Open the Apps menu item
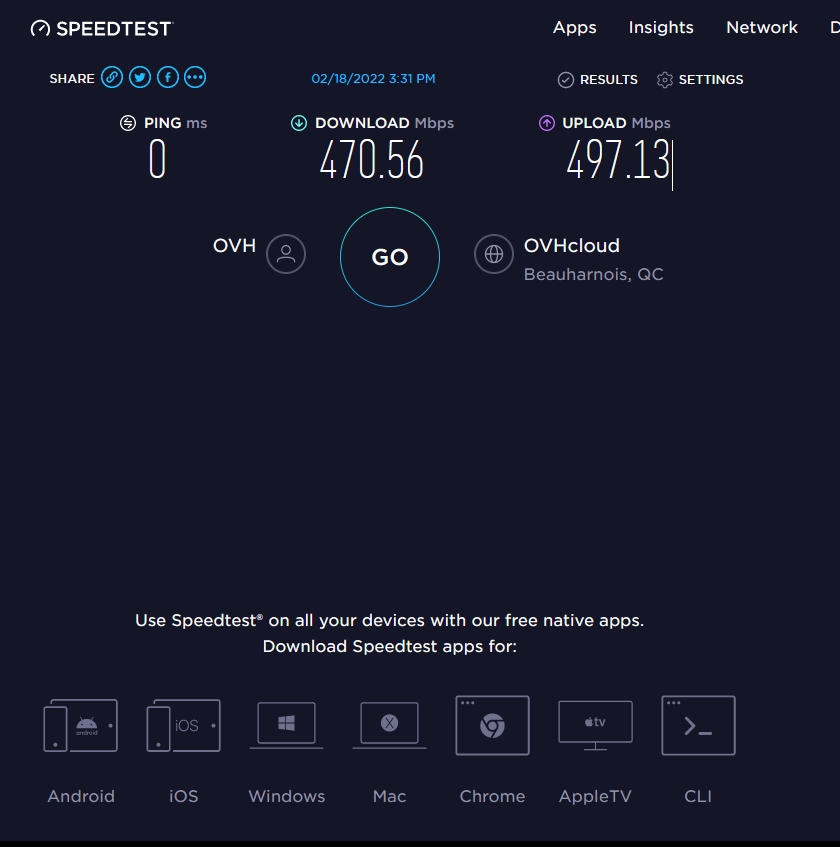840x847 pixels. (x=575, y=28)
